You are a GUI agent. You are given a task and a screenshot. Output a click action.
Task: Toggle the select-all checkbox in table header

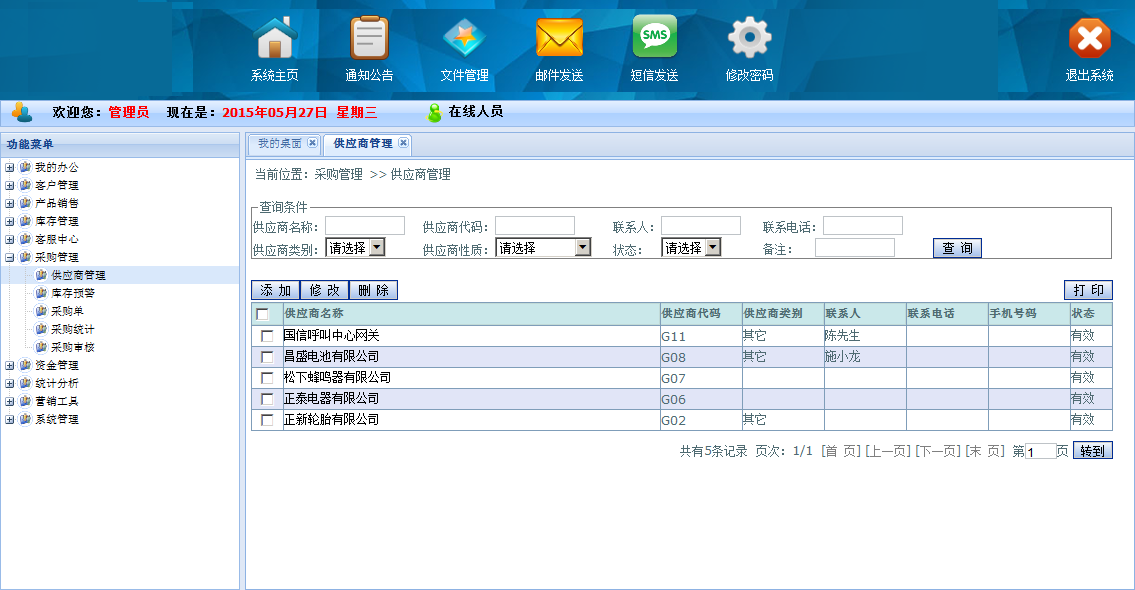(263, 314)
